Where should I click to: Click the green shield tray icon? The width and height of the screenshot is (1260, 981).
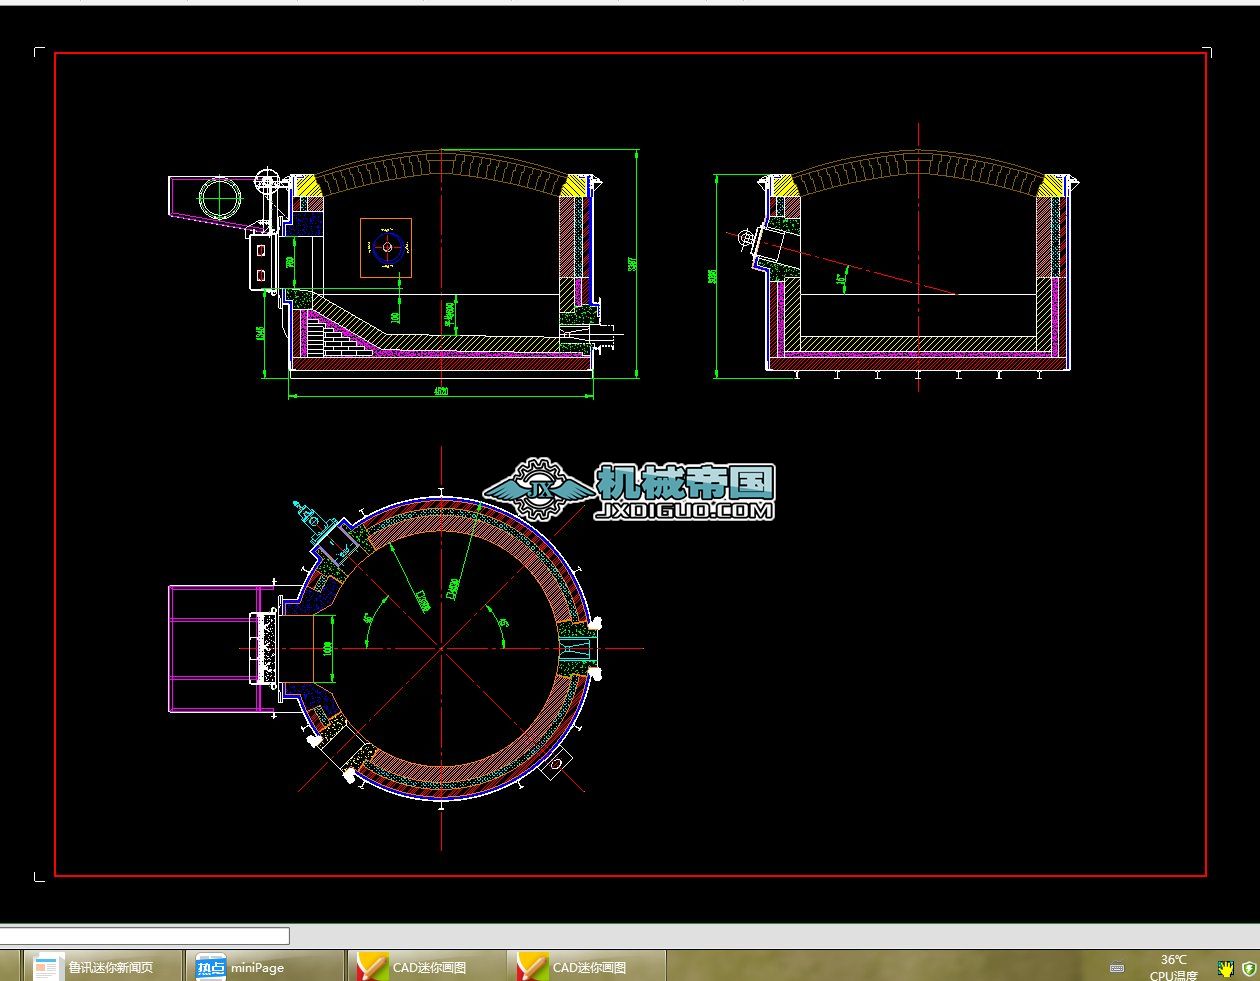click(x=1248, y=968)
